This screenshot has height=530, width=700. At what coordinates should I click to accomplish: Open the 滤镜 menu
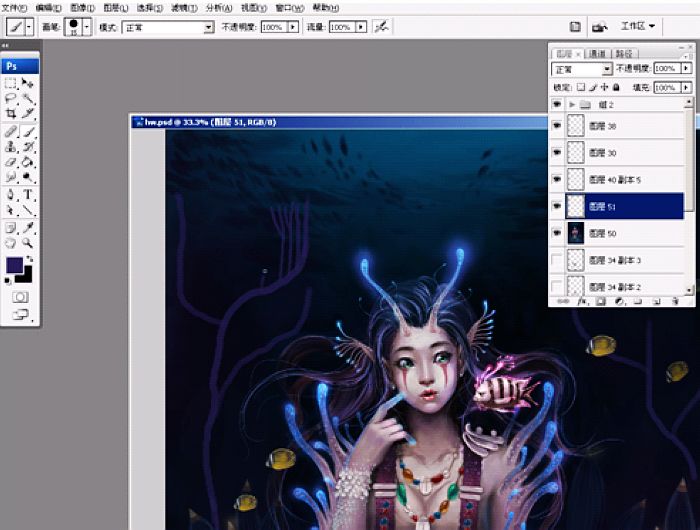point(184,8)
